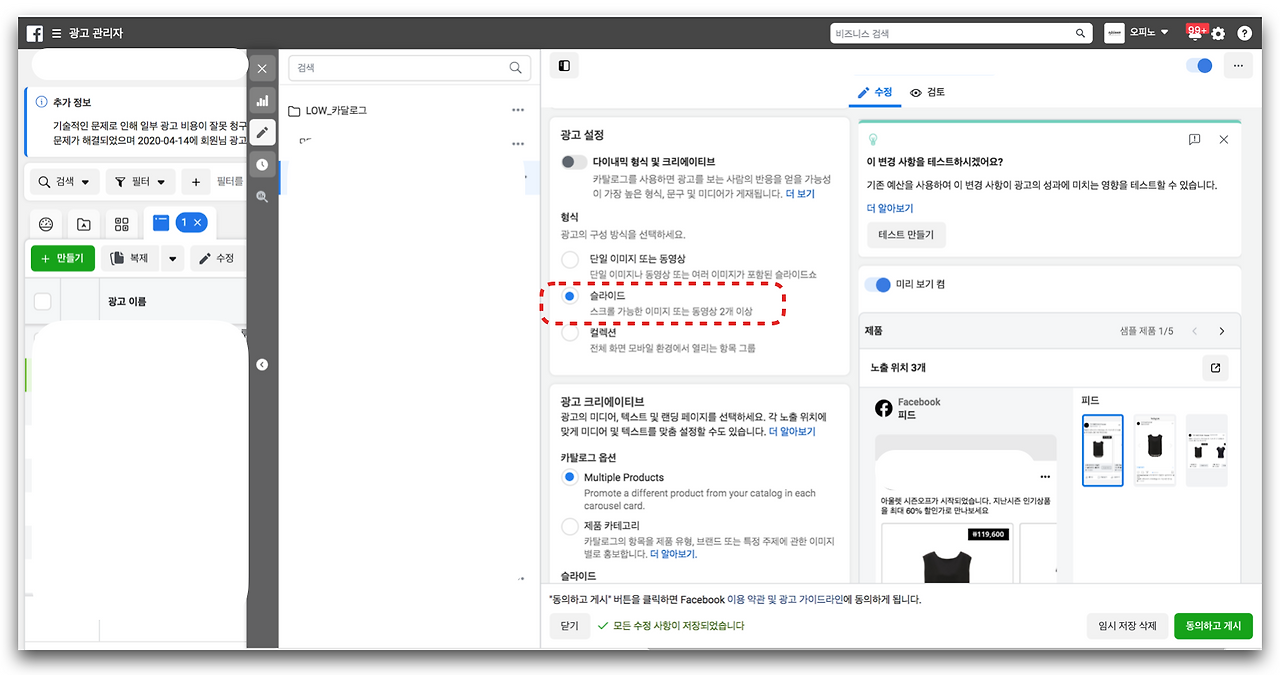Click the clock history icon in left sidebar
1280x675 pixels.
(x=262, y=164)
